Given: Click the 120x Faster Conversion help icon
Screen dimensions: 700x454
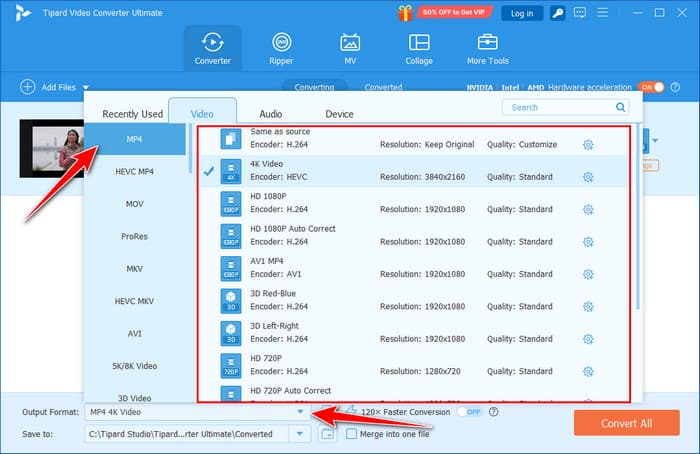Looking at the screenshot, I should point(493,412).
